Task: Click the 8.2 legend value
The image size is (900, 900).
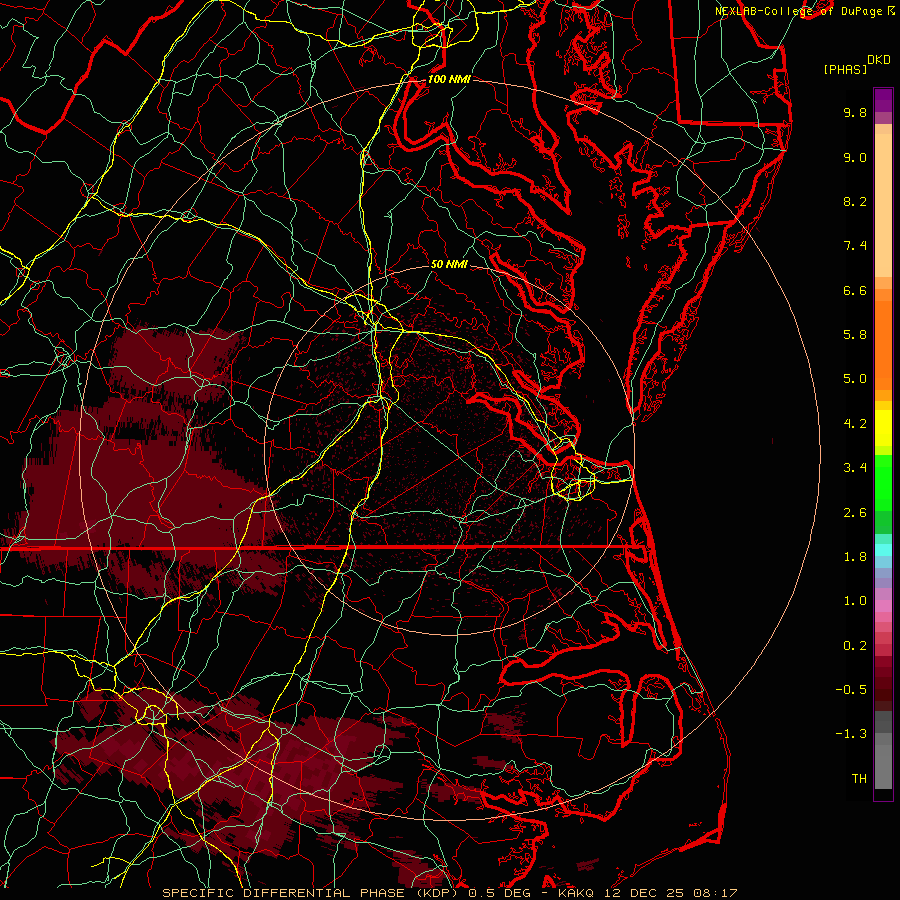Action: pyautogui.click(x=855, y=201)
